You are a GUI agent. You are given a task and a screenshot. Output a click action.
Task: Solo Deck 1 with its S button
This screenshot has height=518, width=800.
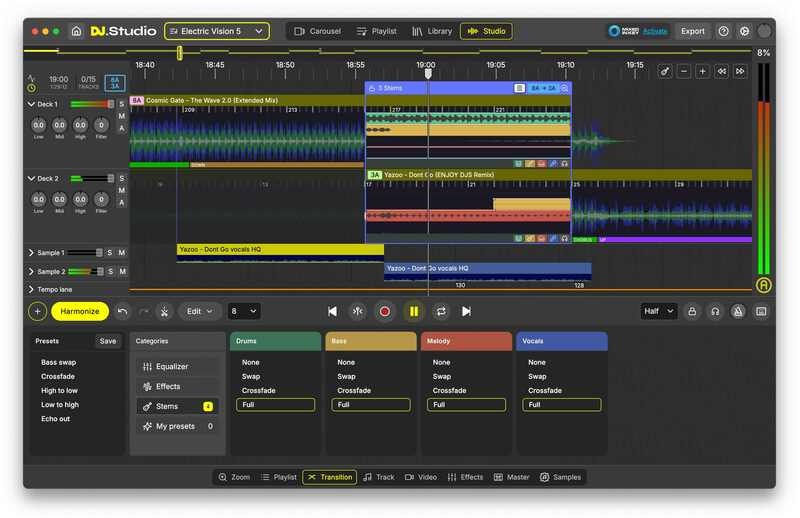click(x=122, y=104)
